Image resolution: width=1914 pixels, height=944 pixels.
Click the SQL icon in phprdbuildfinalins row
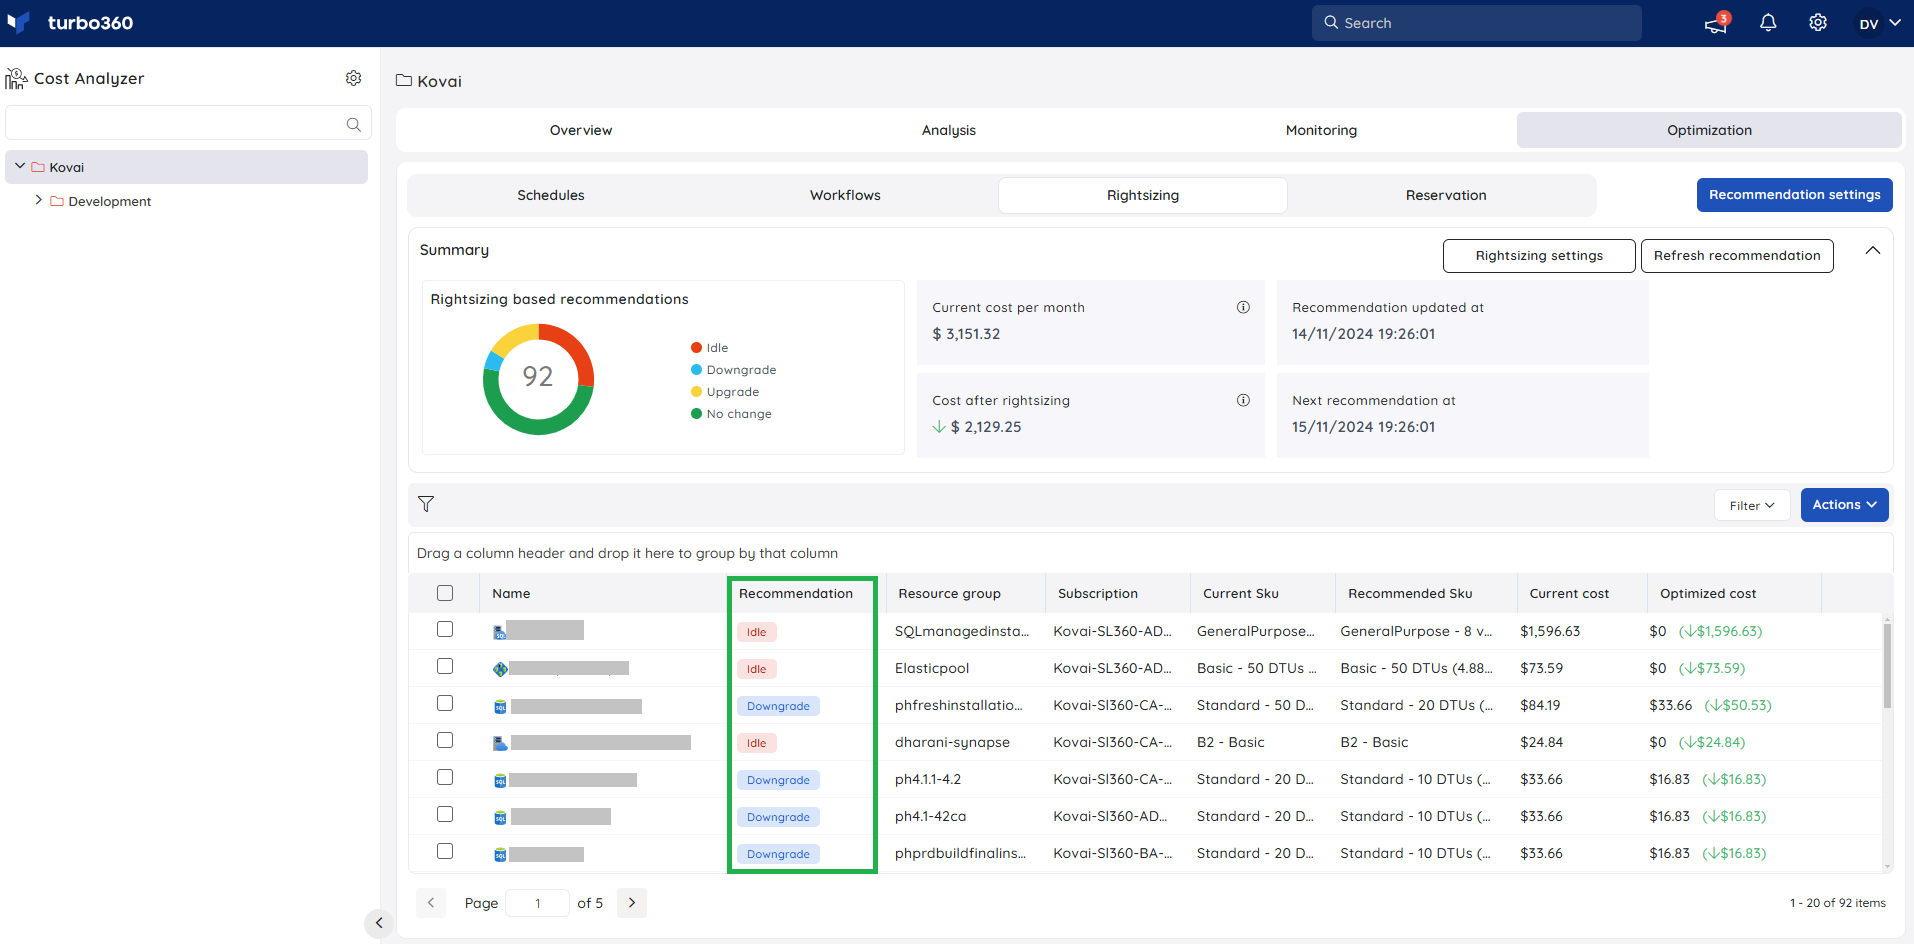(500, 855)
